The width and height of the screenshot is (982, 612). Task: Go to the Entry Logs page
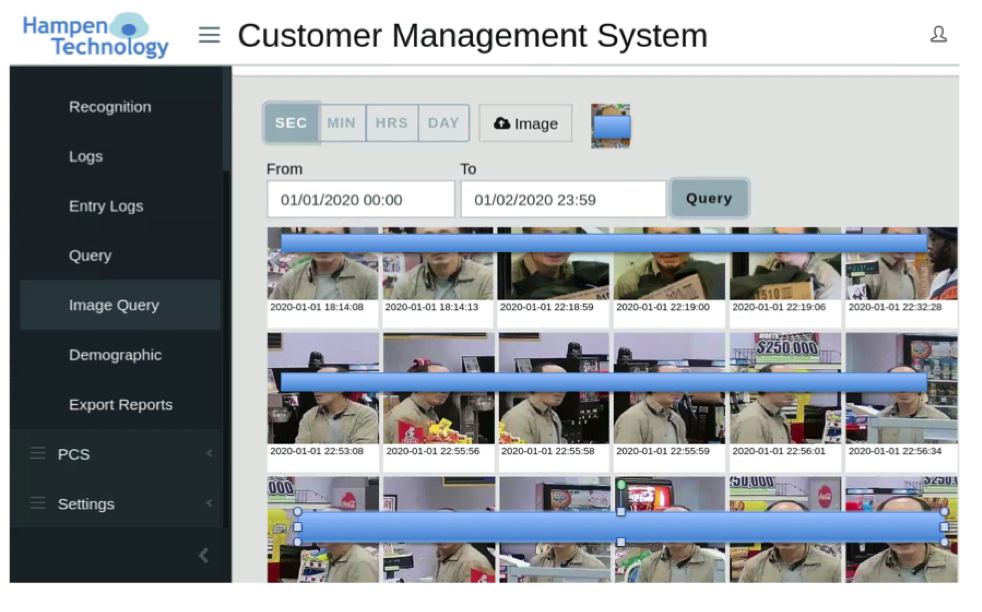coord(106,206)
